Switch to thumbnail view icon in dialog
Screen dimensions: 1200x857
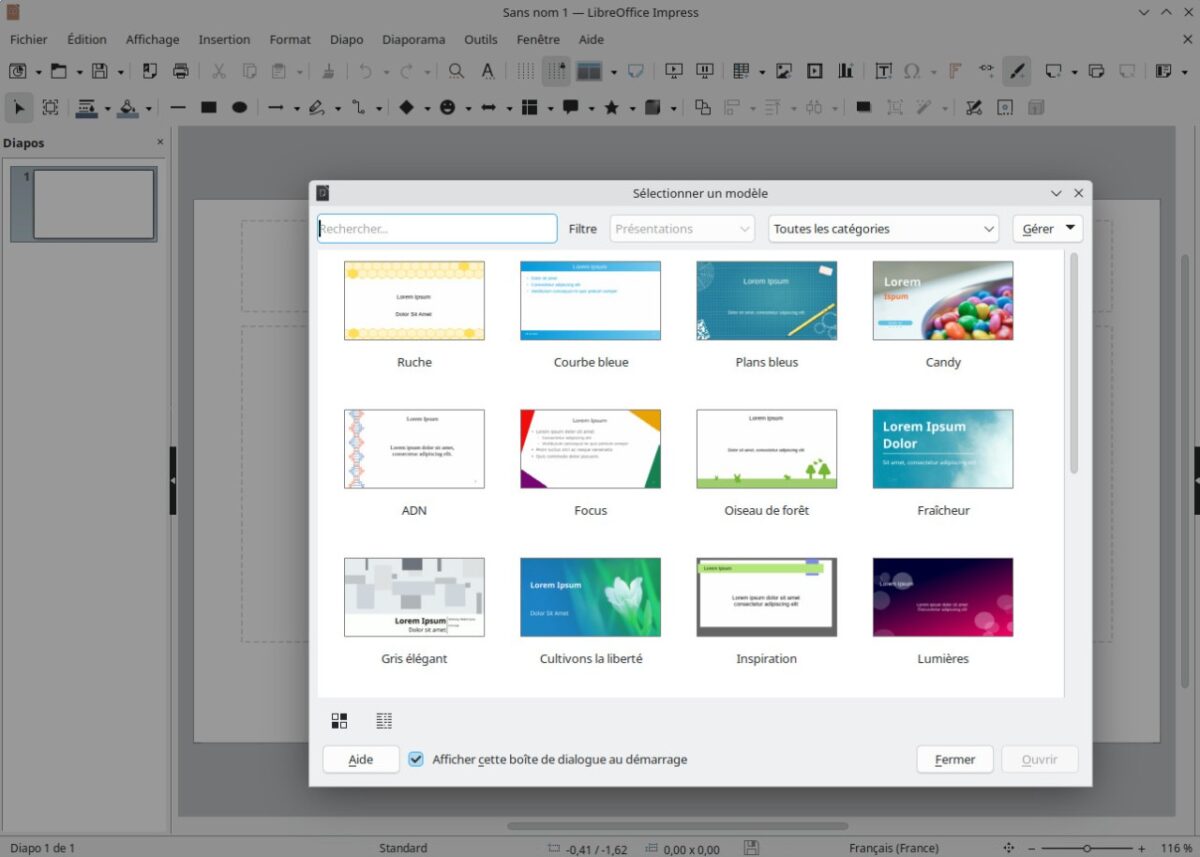click(x=340, y=720)
